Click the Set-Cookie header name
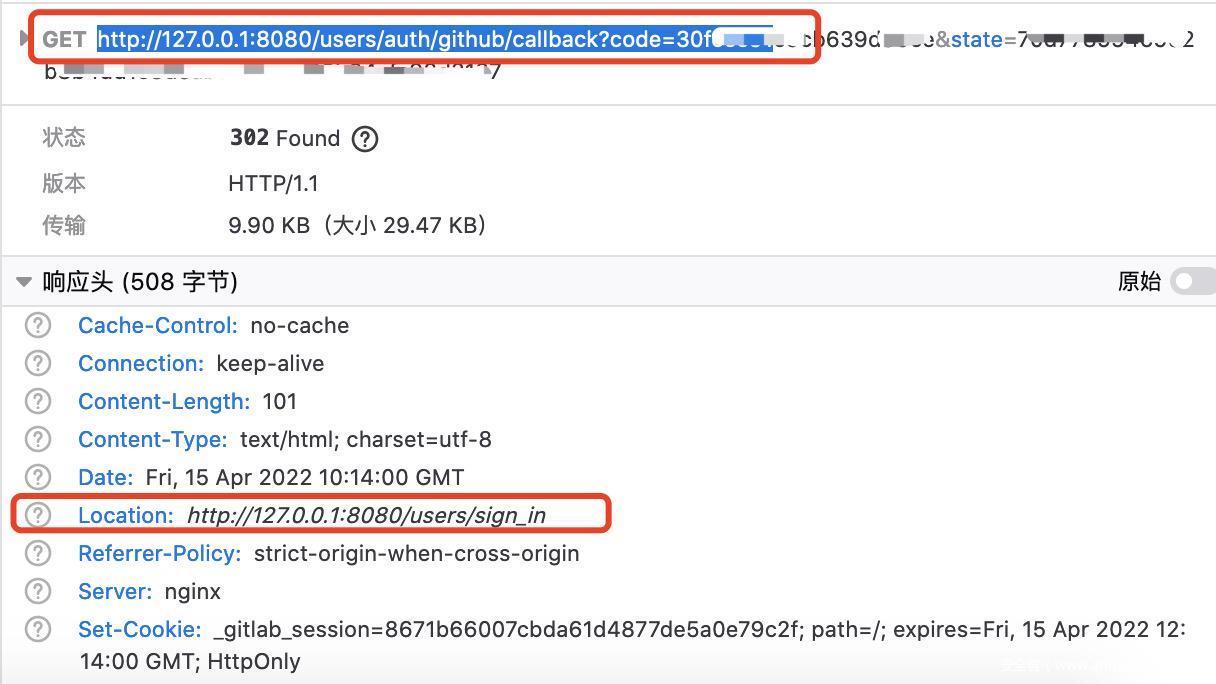This screenshot has width=1216, height=684. coord(140,629)
